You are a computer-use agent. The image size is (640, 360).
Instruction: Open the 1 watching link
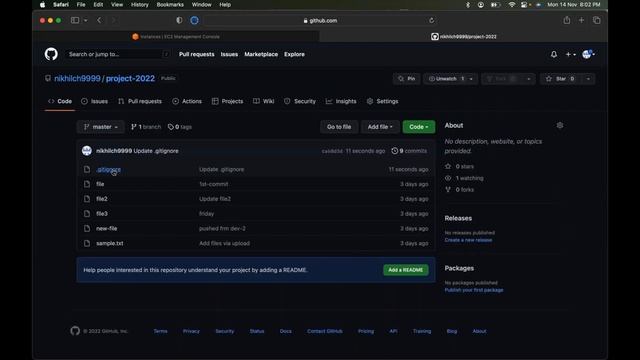tap(464, 178)
